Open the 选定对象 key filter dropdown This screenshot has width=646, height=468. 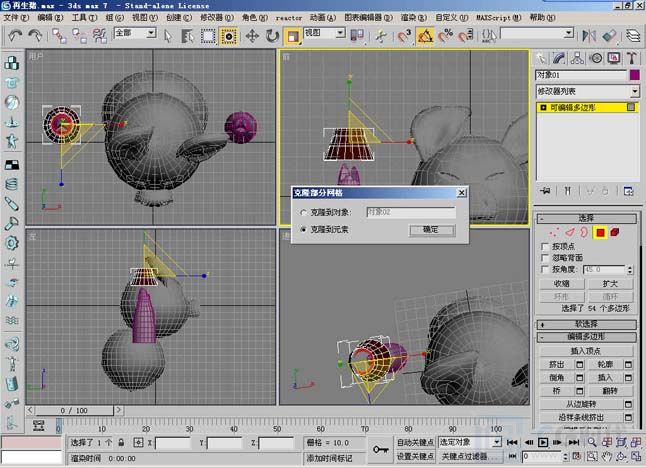tap(497, 442)
